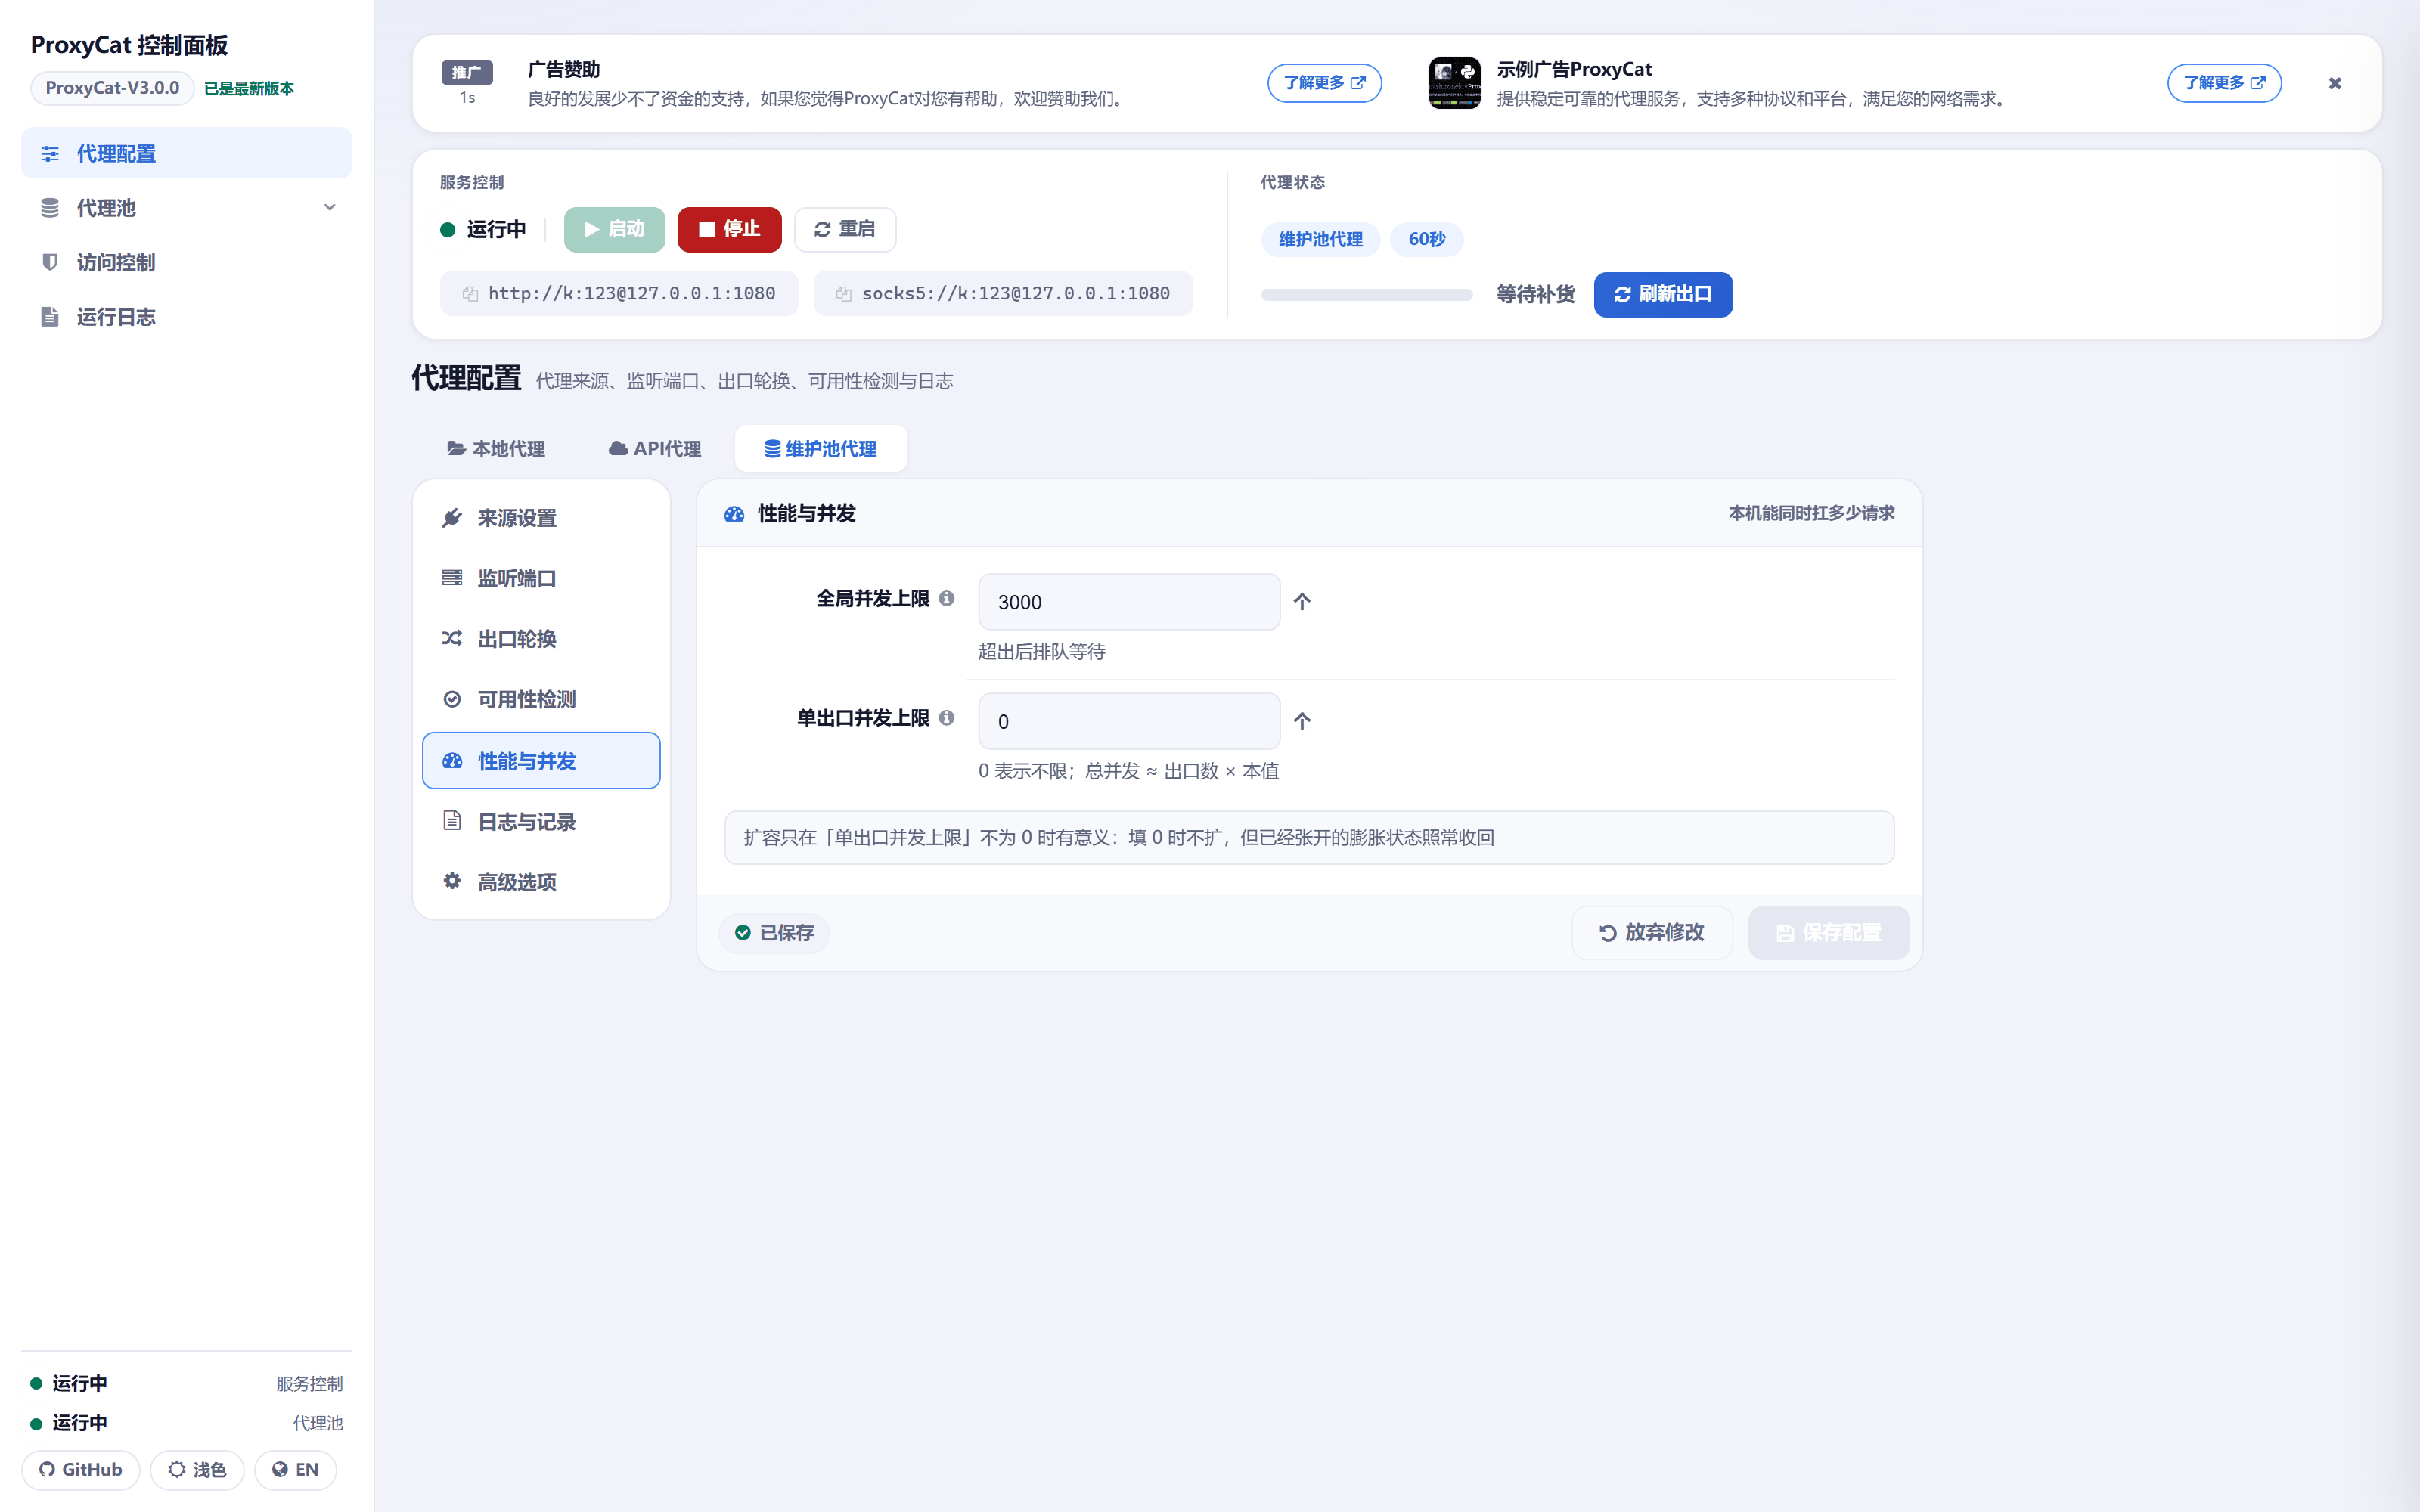Copy the http proxy address icon
This screenshot has width=2420, height=1512.
pyautogui.click(x=470, y=294)
